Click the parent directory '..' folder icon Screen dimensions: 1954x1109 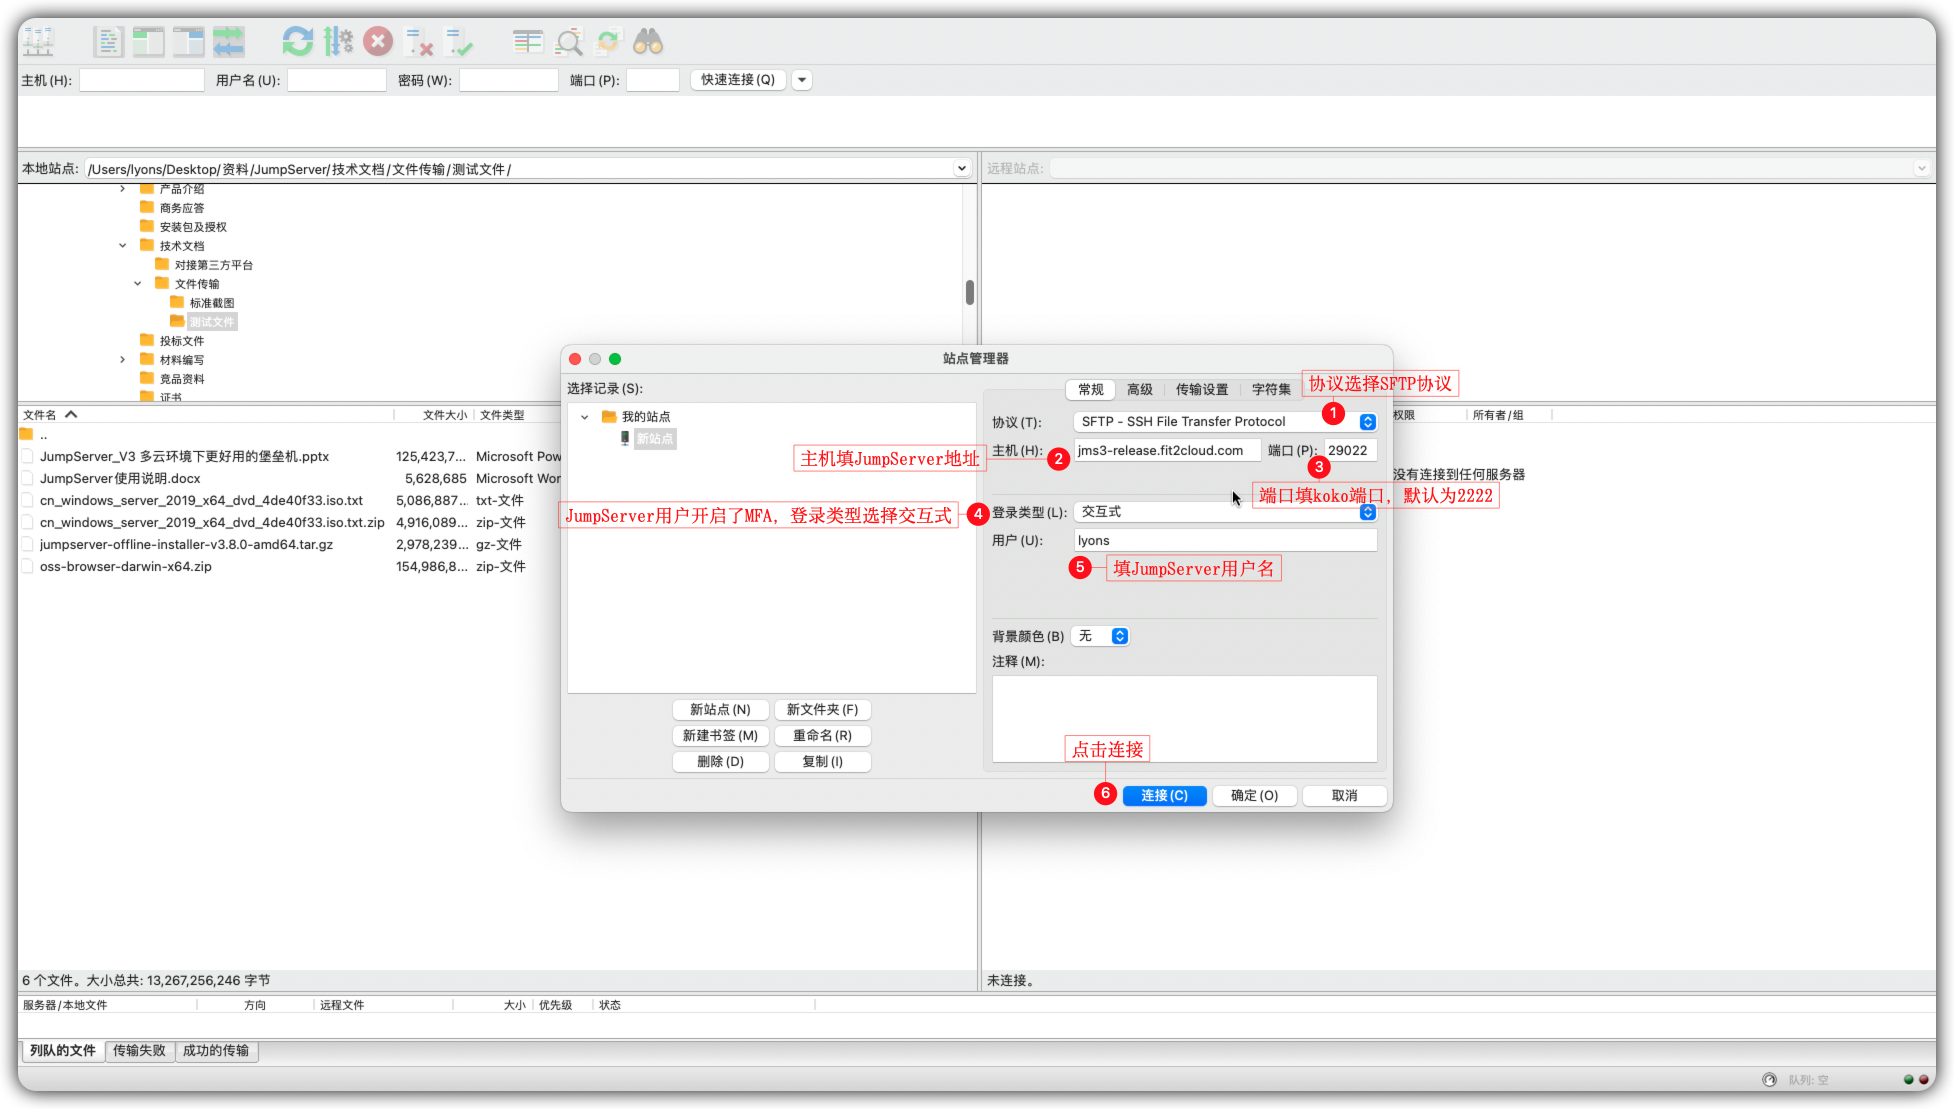click(27, 434)
